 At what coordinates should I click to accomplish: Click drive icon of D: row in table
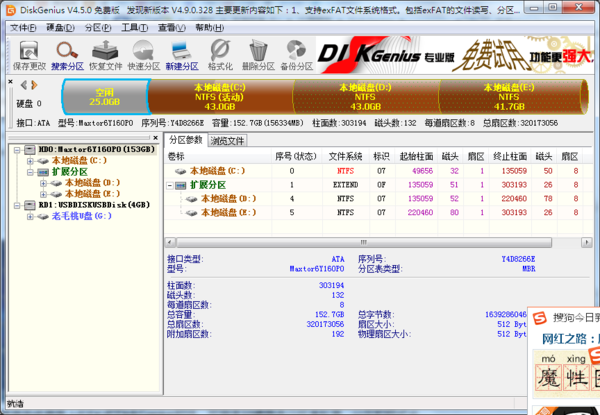[191, 199]
